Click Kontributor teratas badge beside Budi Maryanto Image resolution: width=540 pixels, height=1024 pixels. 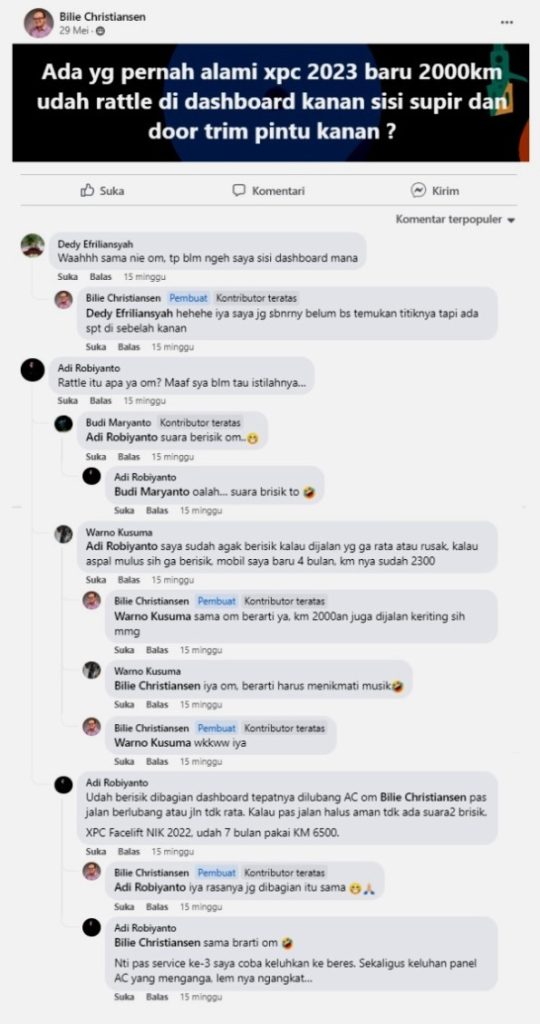pos(200,423)
